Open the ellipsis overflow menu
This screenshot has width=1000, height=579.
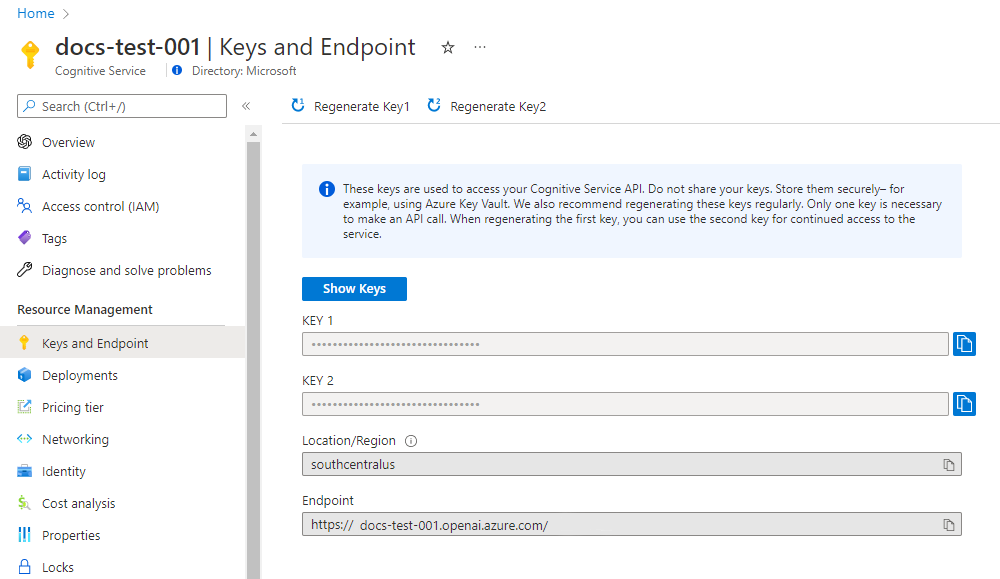[x=479, y=47]
